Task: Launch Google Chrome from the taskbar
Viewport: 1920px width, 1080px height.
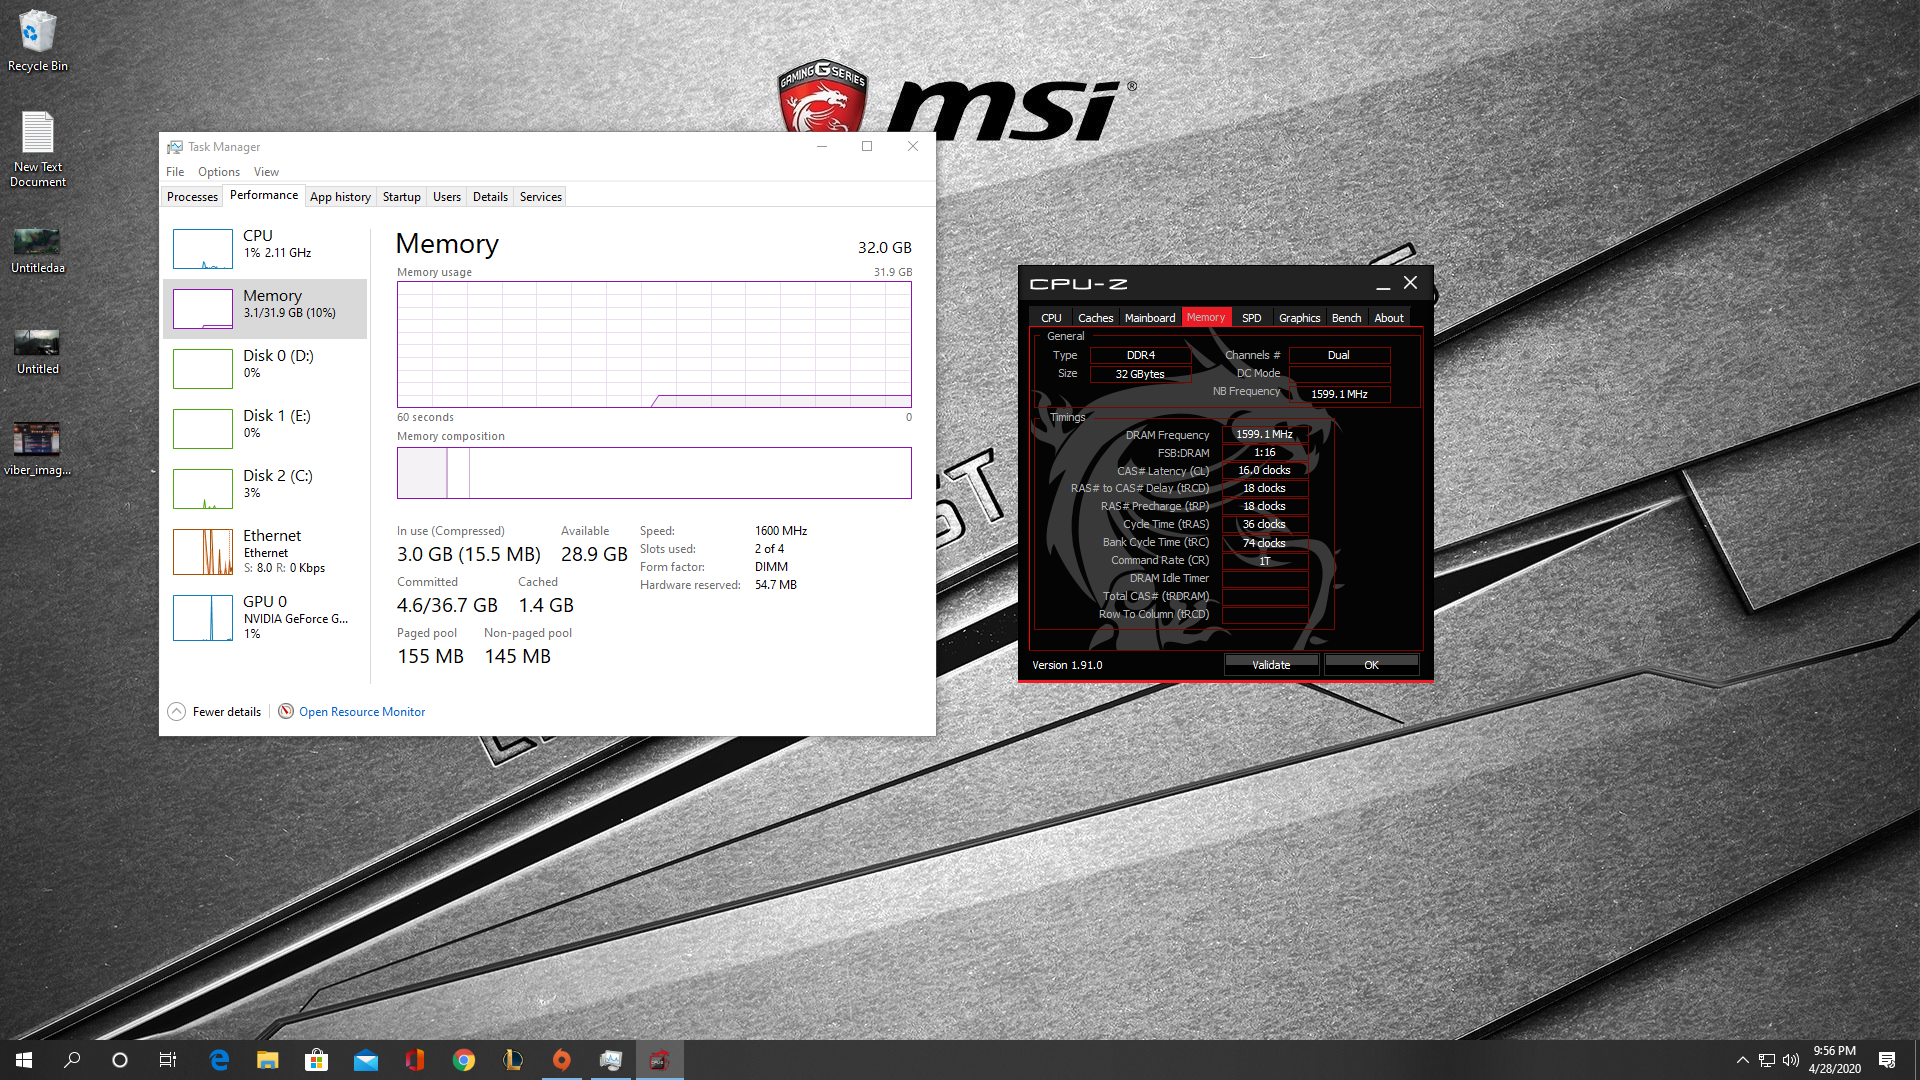Action: tap(463, 1060)
